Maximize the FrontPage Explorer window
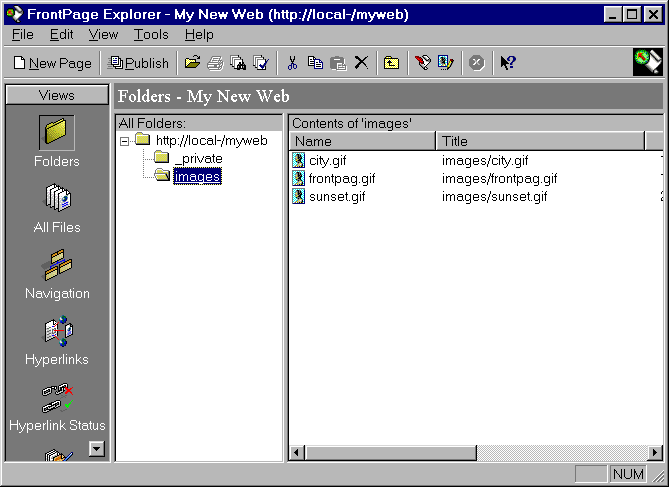The height and width of the screenshot is (487, 669). point(632,15)
